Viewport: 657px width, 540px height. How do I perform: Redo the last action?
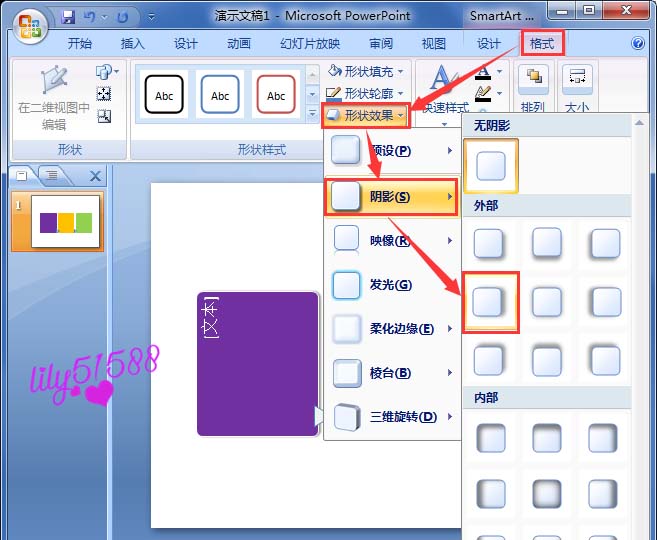tap(122, 17)
